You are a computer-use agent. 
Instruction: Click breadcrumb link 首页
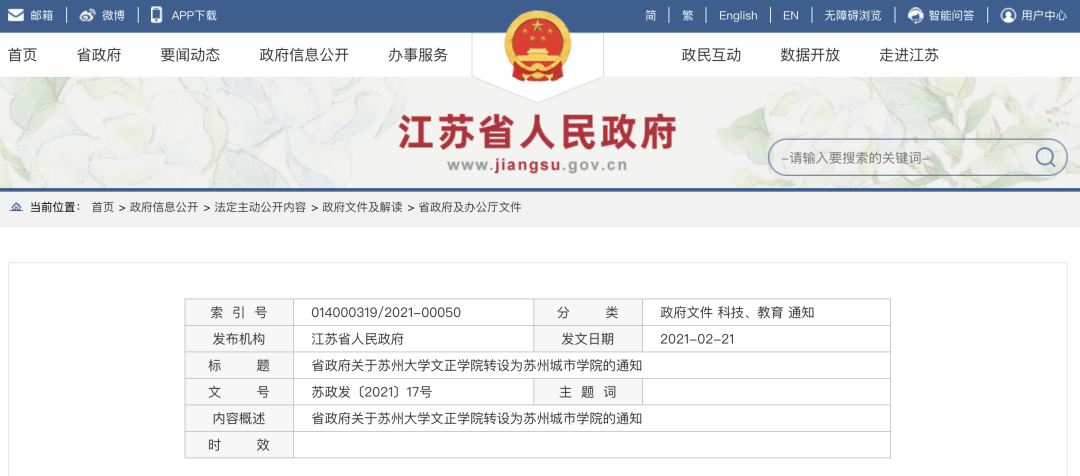click(103, 207)
